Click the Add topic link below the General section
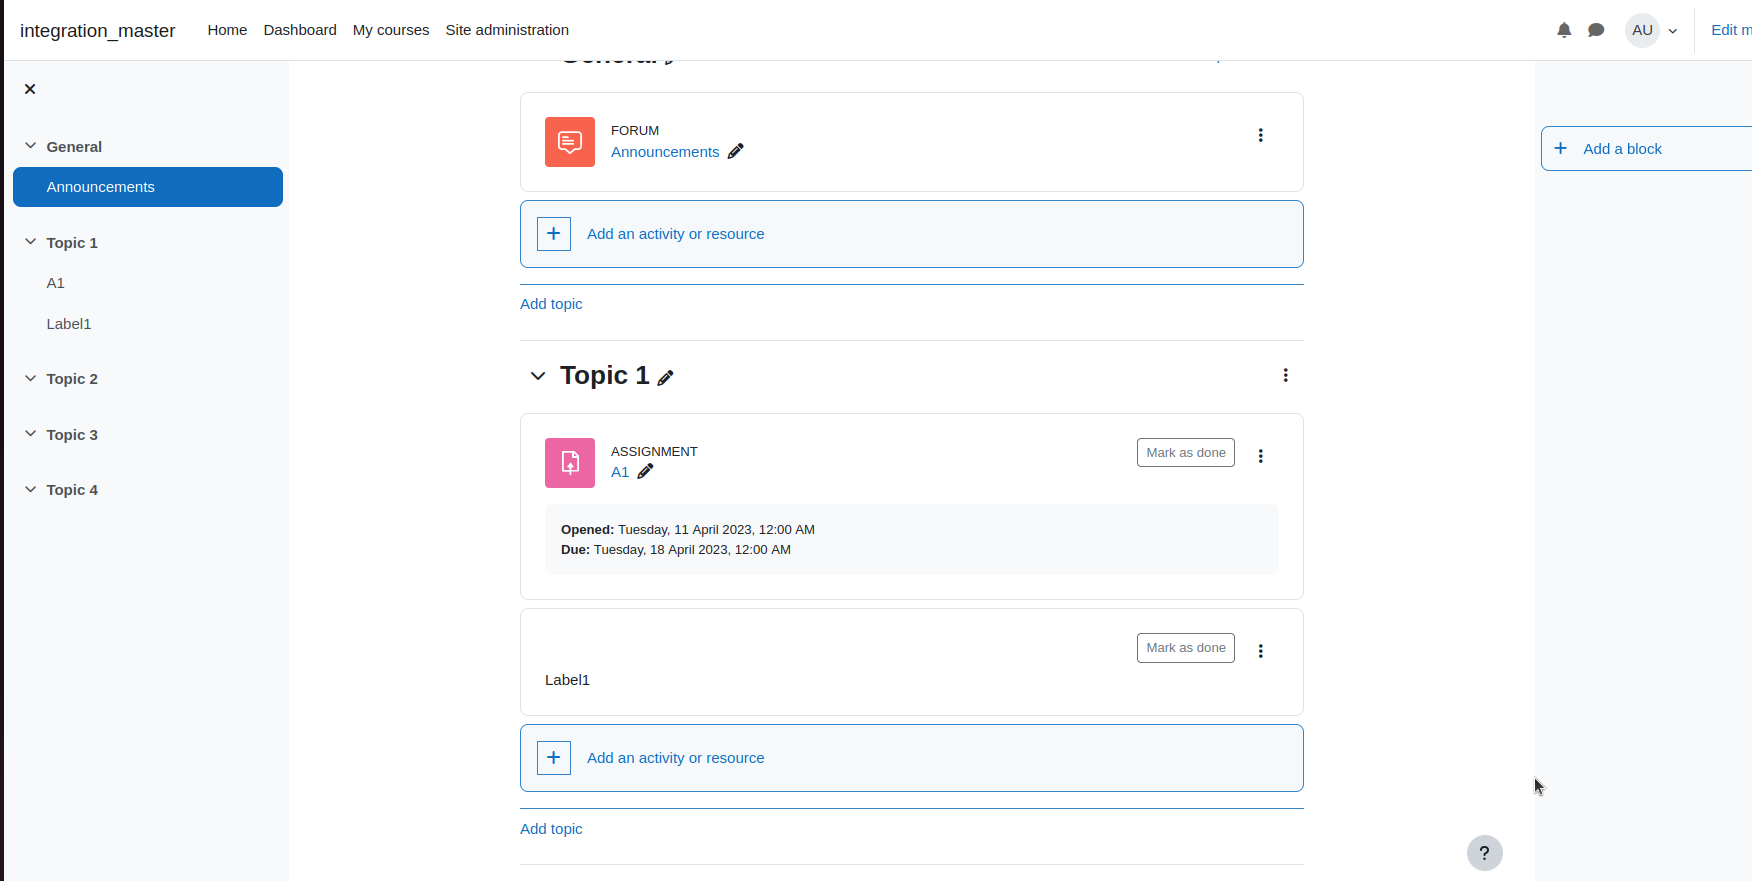 [551, 304]
